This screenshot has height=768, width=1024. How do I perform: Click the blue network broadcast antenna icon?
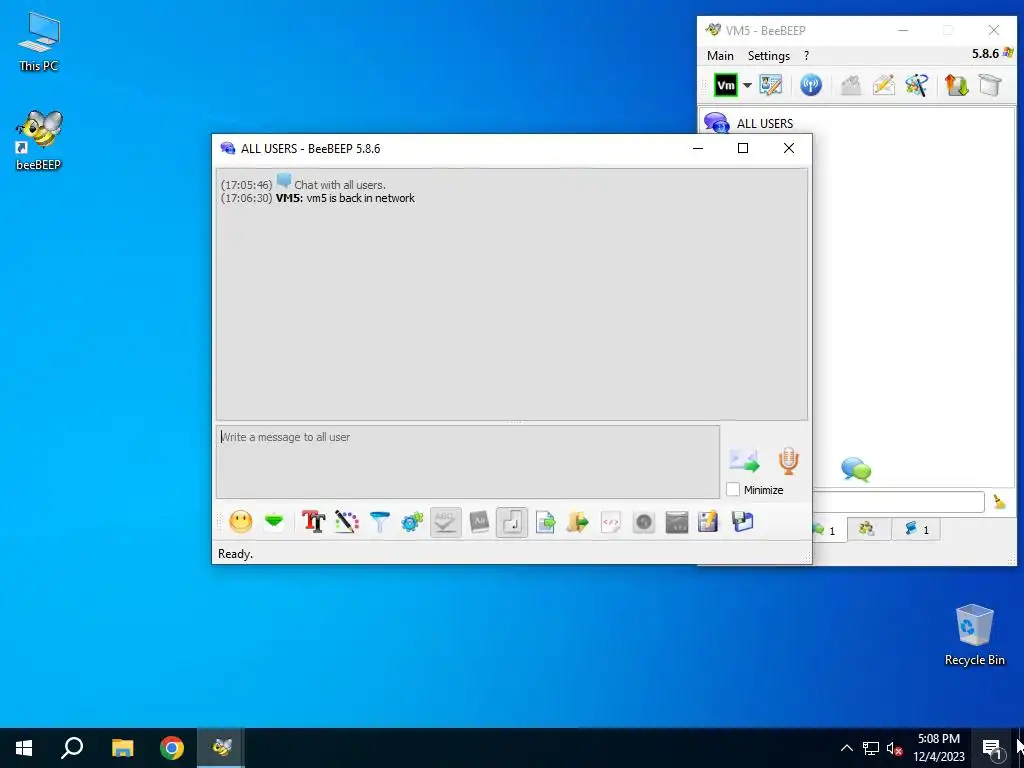click(810, 86)
